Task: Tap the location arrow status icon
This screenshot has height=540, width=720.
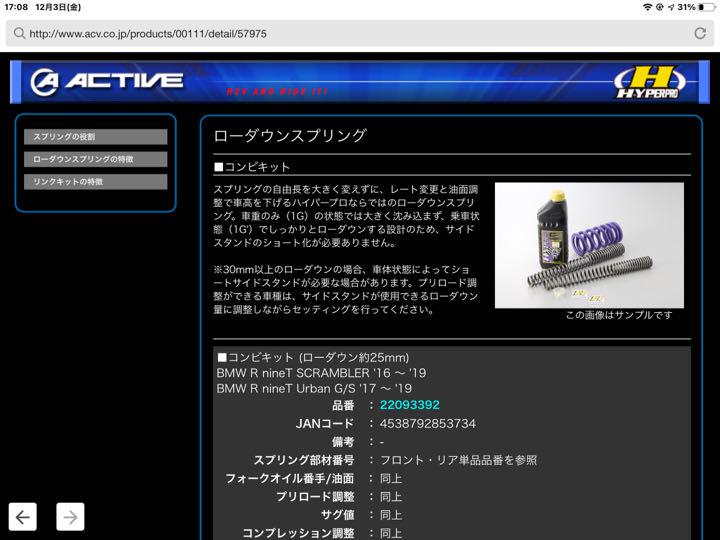Action: 671,7
